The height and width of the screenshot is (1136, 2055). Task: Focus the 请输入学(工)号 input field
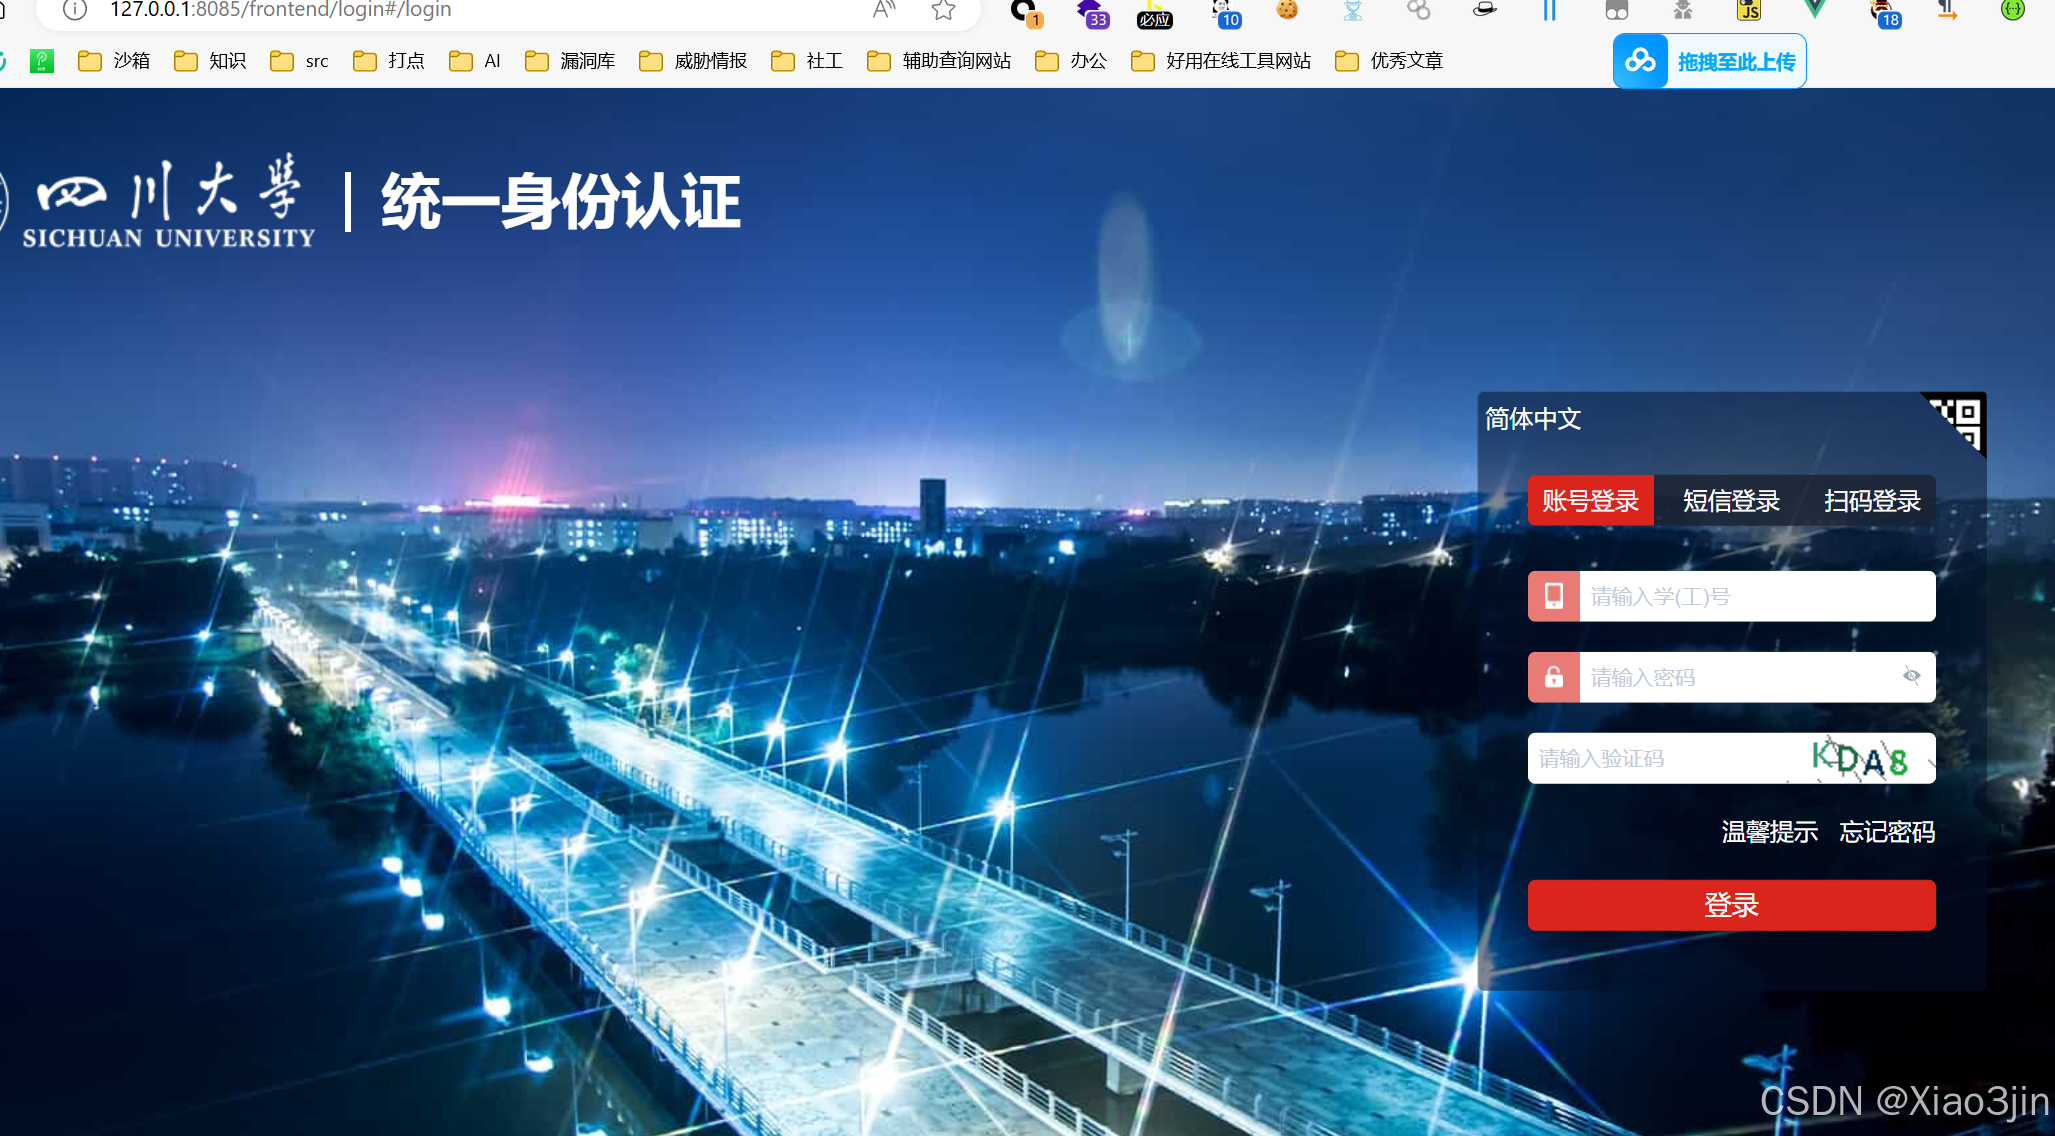coord(1757,596)
